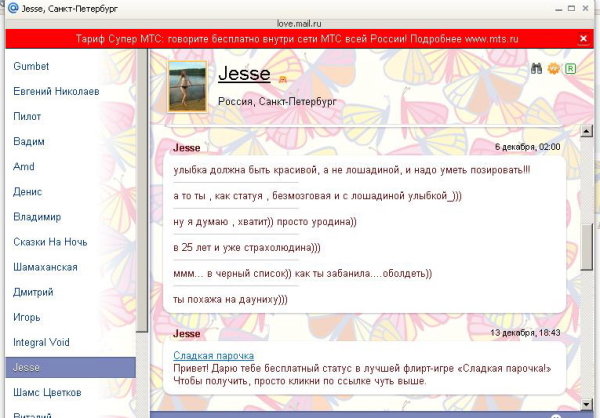Close the red MTS advertisement banner
This screenshot has width=600, height=418.
click(583, 38)
